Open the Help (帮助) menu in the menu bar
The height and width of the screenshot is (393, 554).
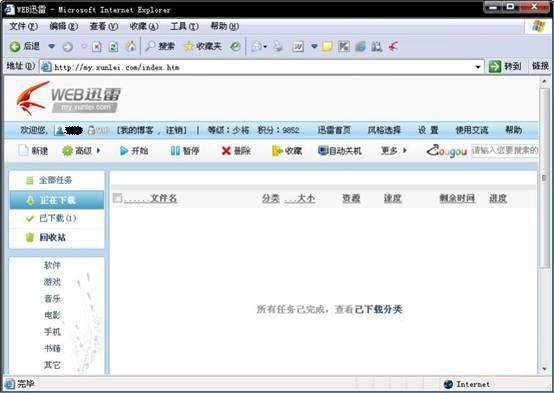click(x=225, y=26)
